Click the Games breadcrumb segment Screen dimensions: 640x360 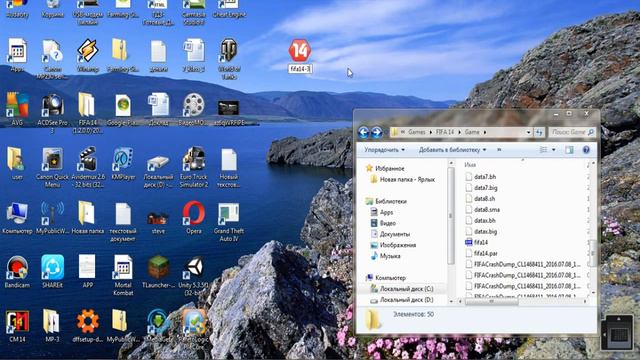417,132
